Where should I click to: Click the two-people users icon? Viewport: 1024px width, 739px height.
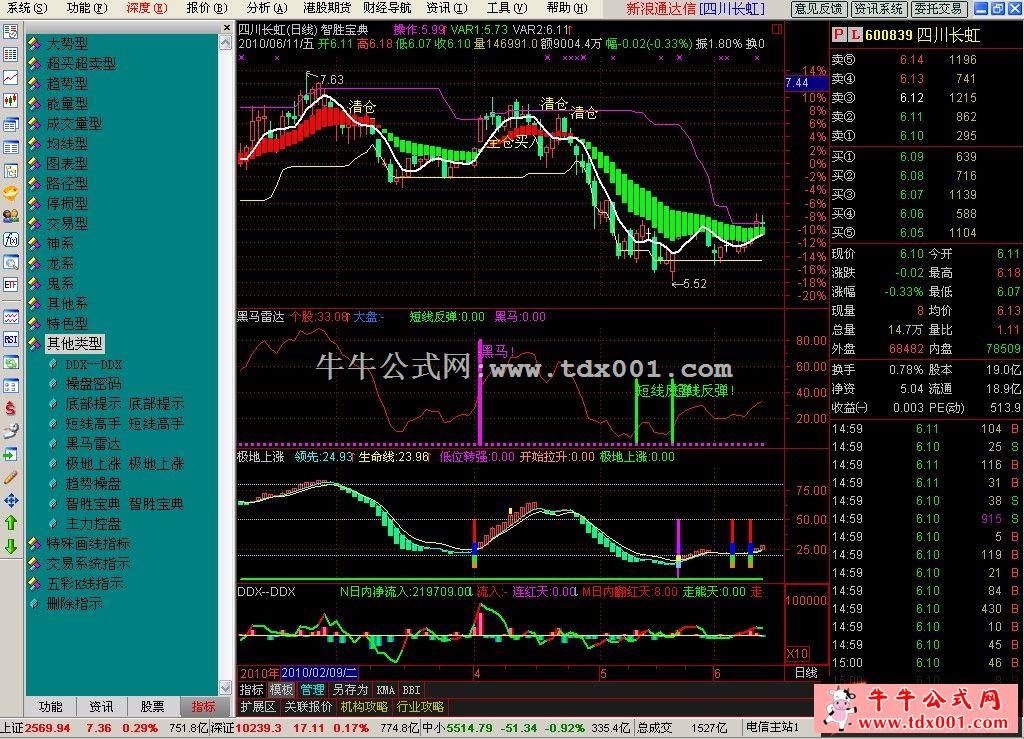click(x=10, y=216)
